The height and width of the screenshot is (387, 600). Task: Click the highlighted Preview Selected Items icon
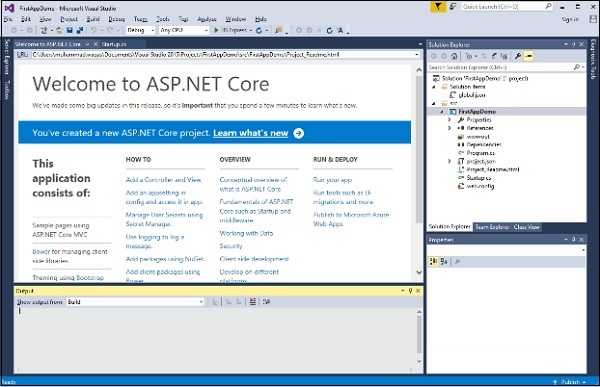pyautogui.click(x=529, y=56)
